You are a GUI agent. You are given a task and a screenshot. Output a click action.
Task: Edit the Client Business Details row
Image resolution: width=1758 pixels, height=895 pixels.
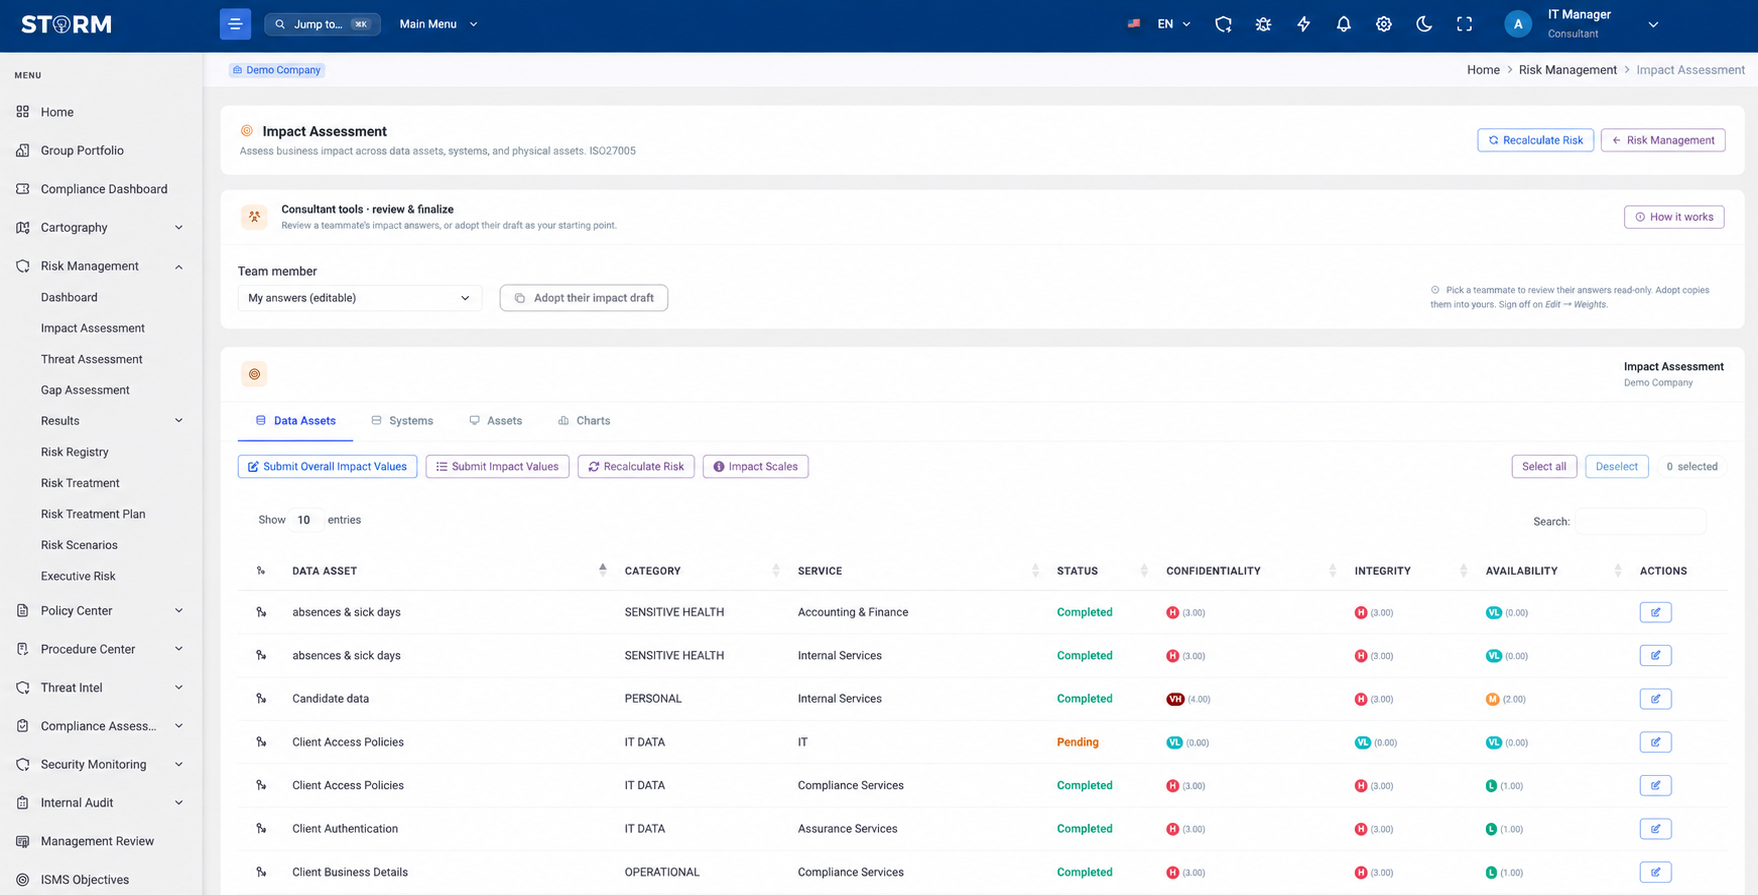click(1655, 872)
